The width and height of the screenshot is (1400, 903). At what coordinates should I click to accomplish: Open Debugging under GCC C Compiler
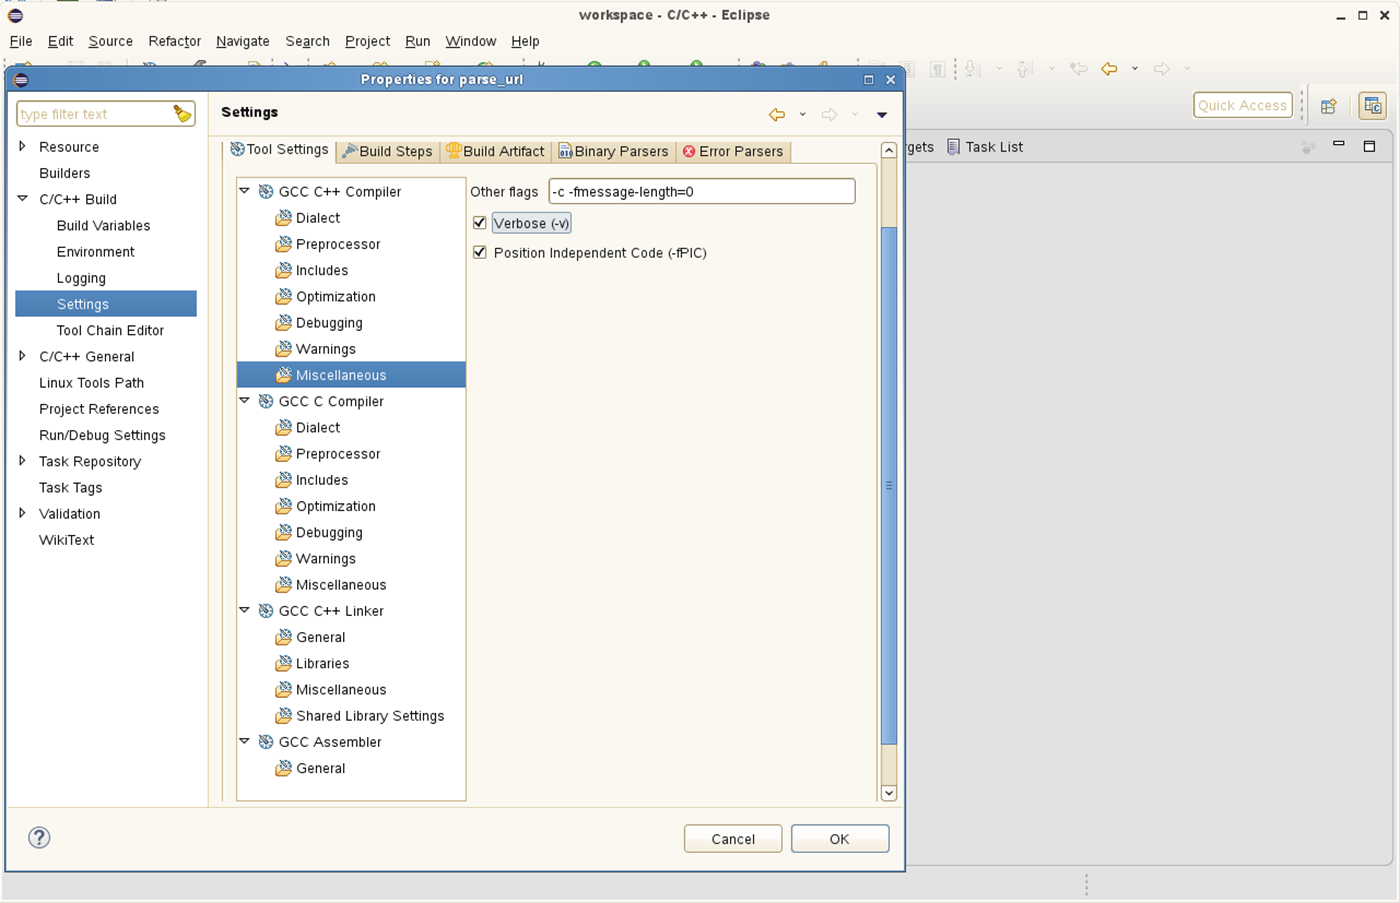click(329, 533)
